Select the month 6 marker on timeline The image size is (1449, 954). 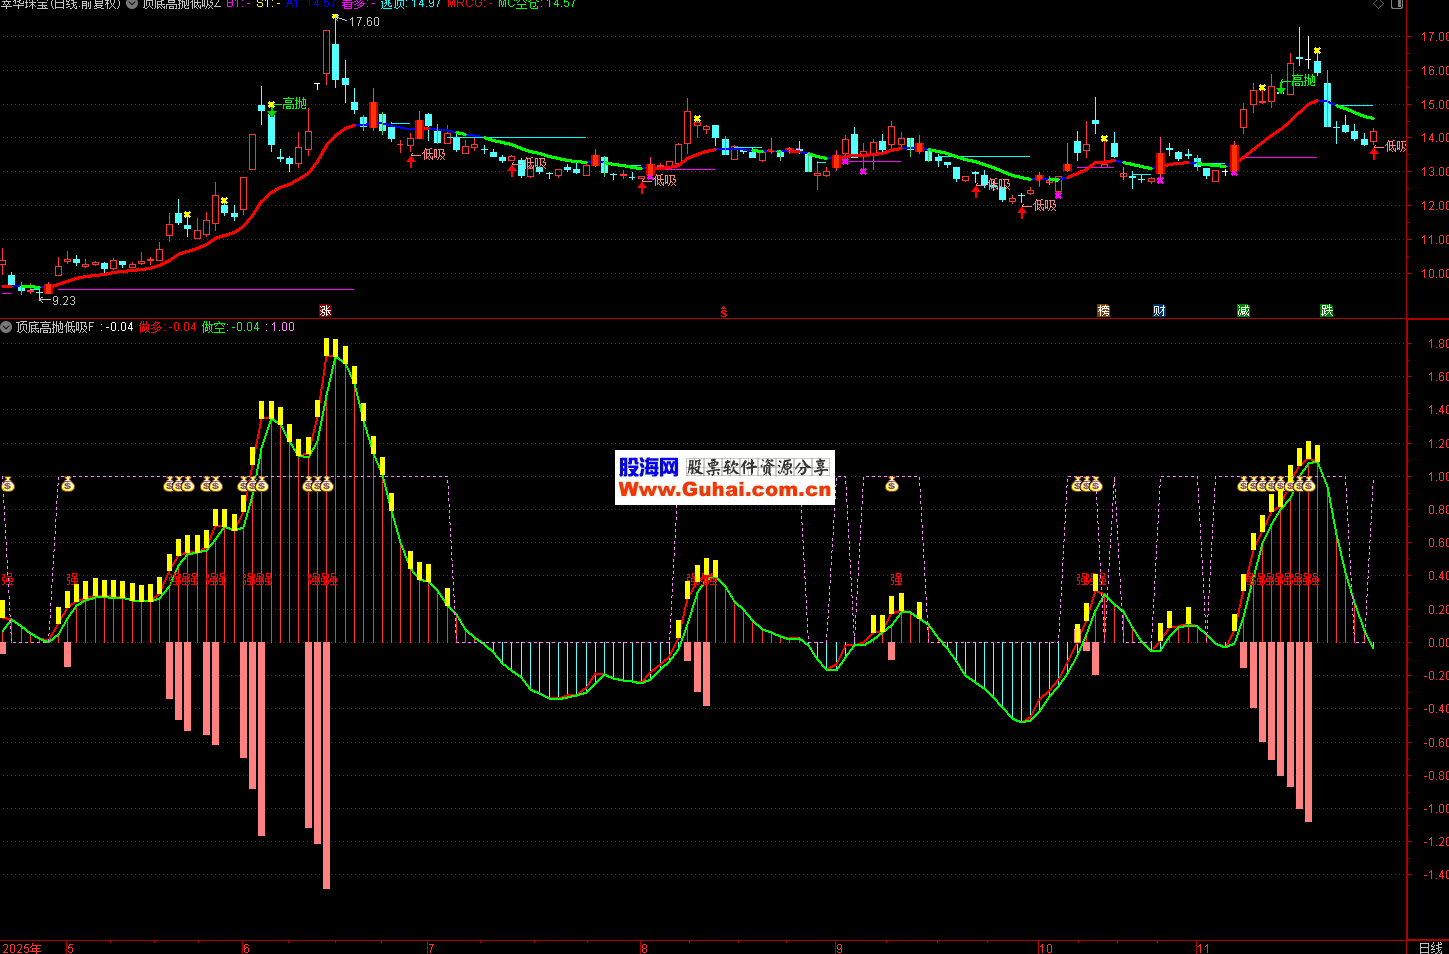246,948
